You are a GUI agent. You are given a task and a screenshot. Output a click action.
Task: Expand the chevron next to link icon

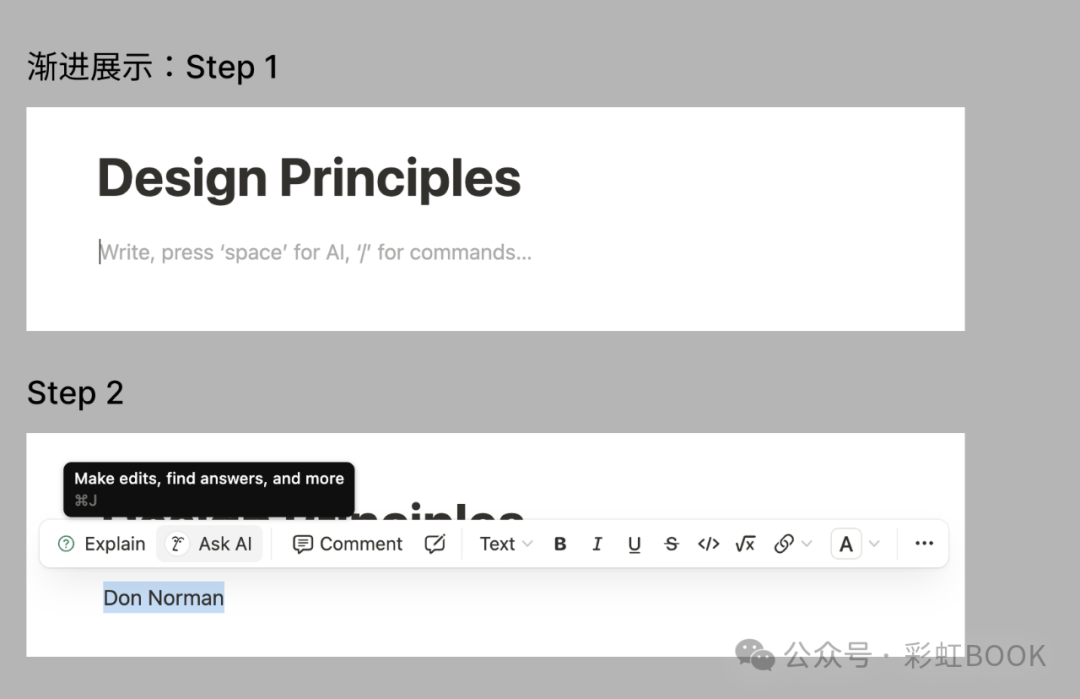[x=807, y=544]
